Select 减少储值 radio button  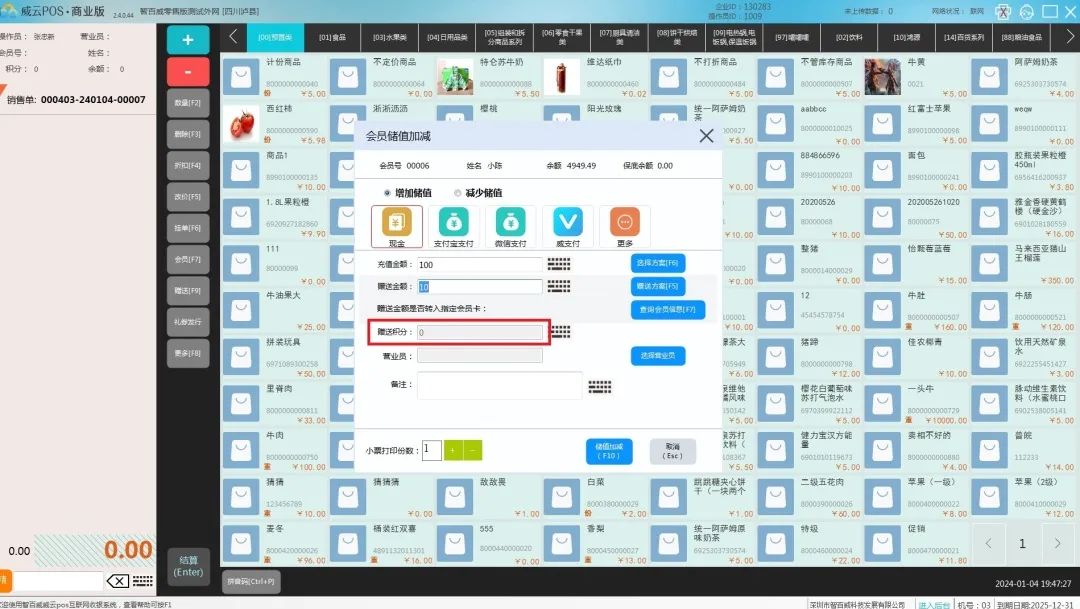[x=458, y=193]
